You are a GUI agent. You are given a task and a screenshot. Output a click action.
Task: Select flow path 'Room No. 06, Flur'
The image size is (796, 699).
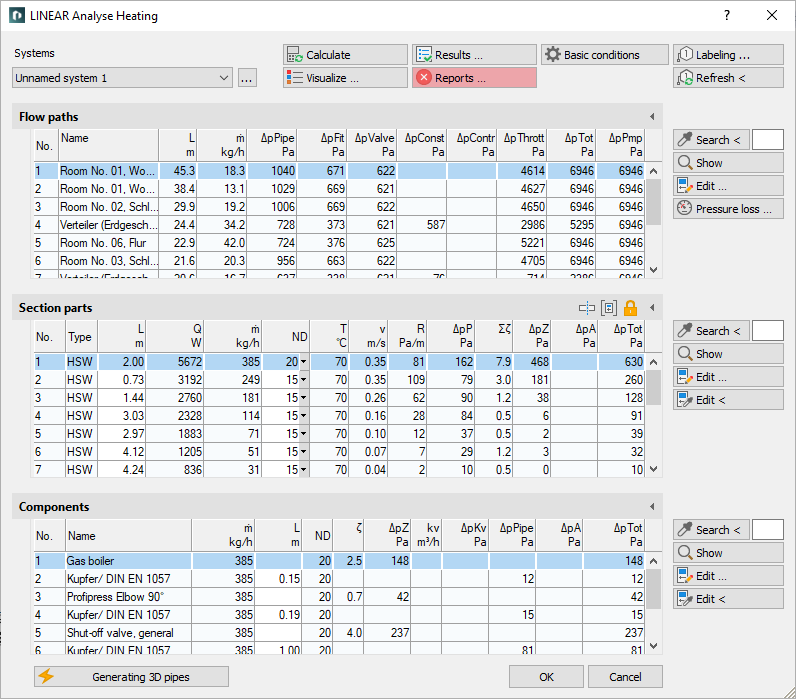coord(340,243)
